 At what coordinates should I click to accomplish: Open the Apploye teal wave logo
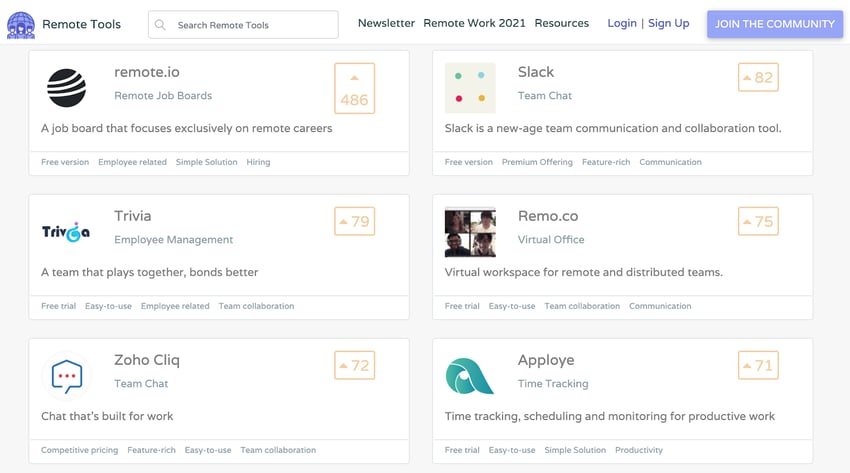[x=469, y=376]
